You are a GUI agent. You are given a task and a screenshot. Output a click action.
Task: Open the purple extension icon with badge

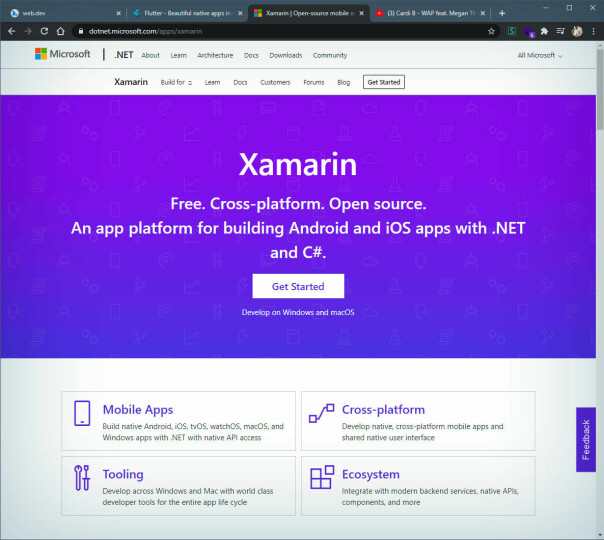click(529, 32)
